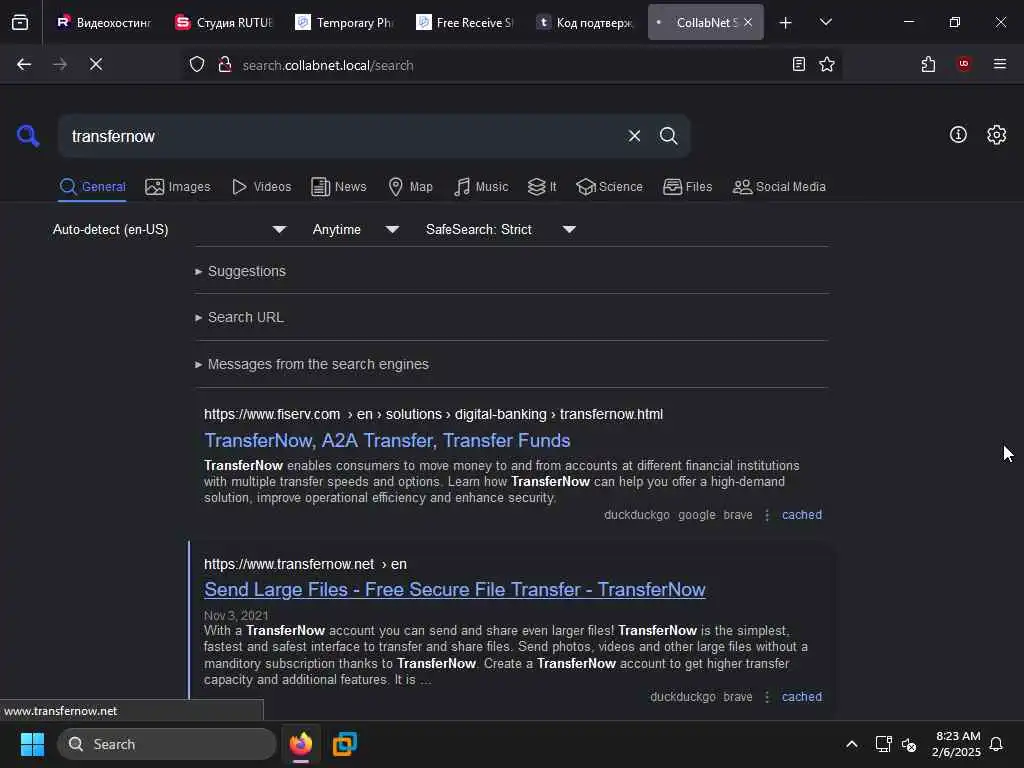Open the Windows Start menu
Viewport: 1024px width, 768px height.
pos(32,744)
